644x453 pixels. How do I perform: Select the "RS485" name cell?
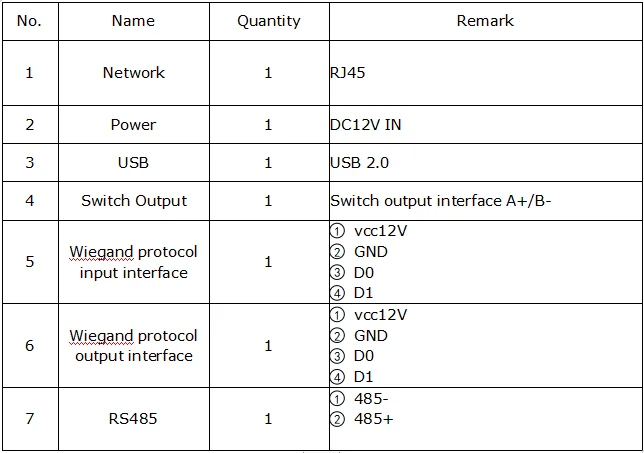point(133,419)
